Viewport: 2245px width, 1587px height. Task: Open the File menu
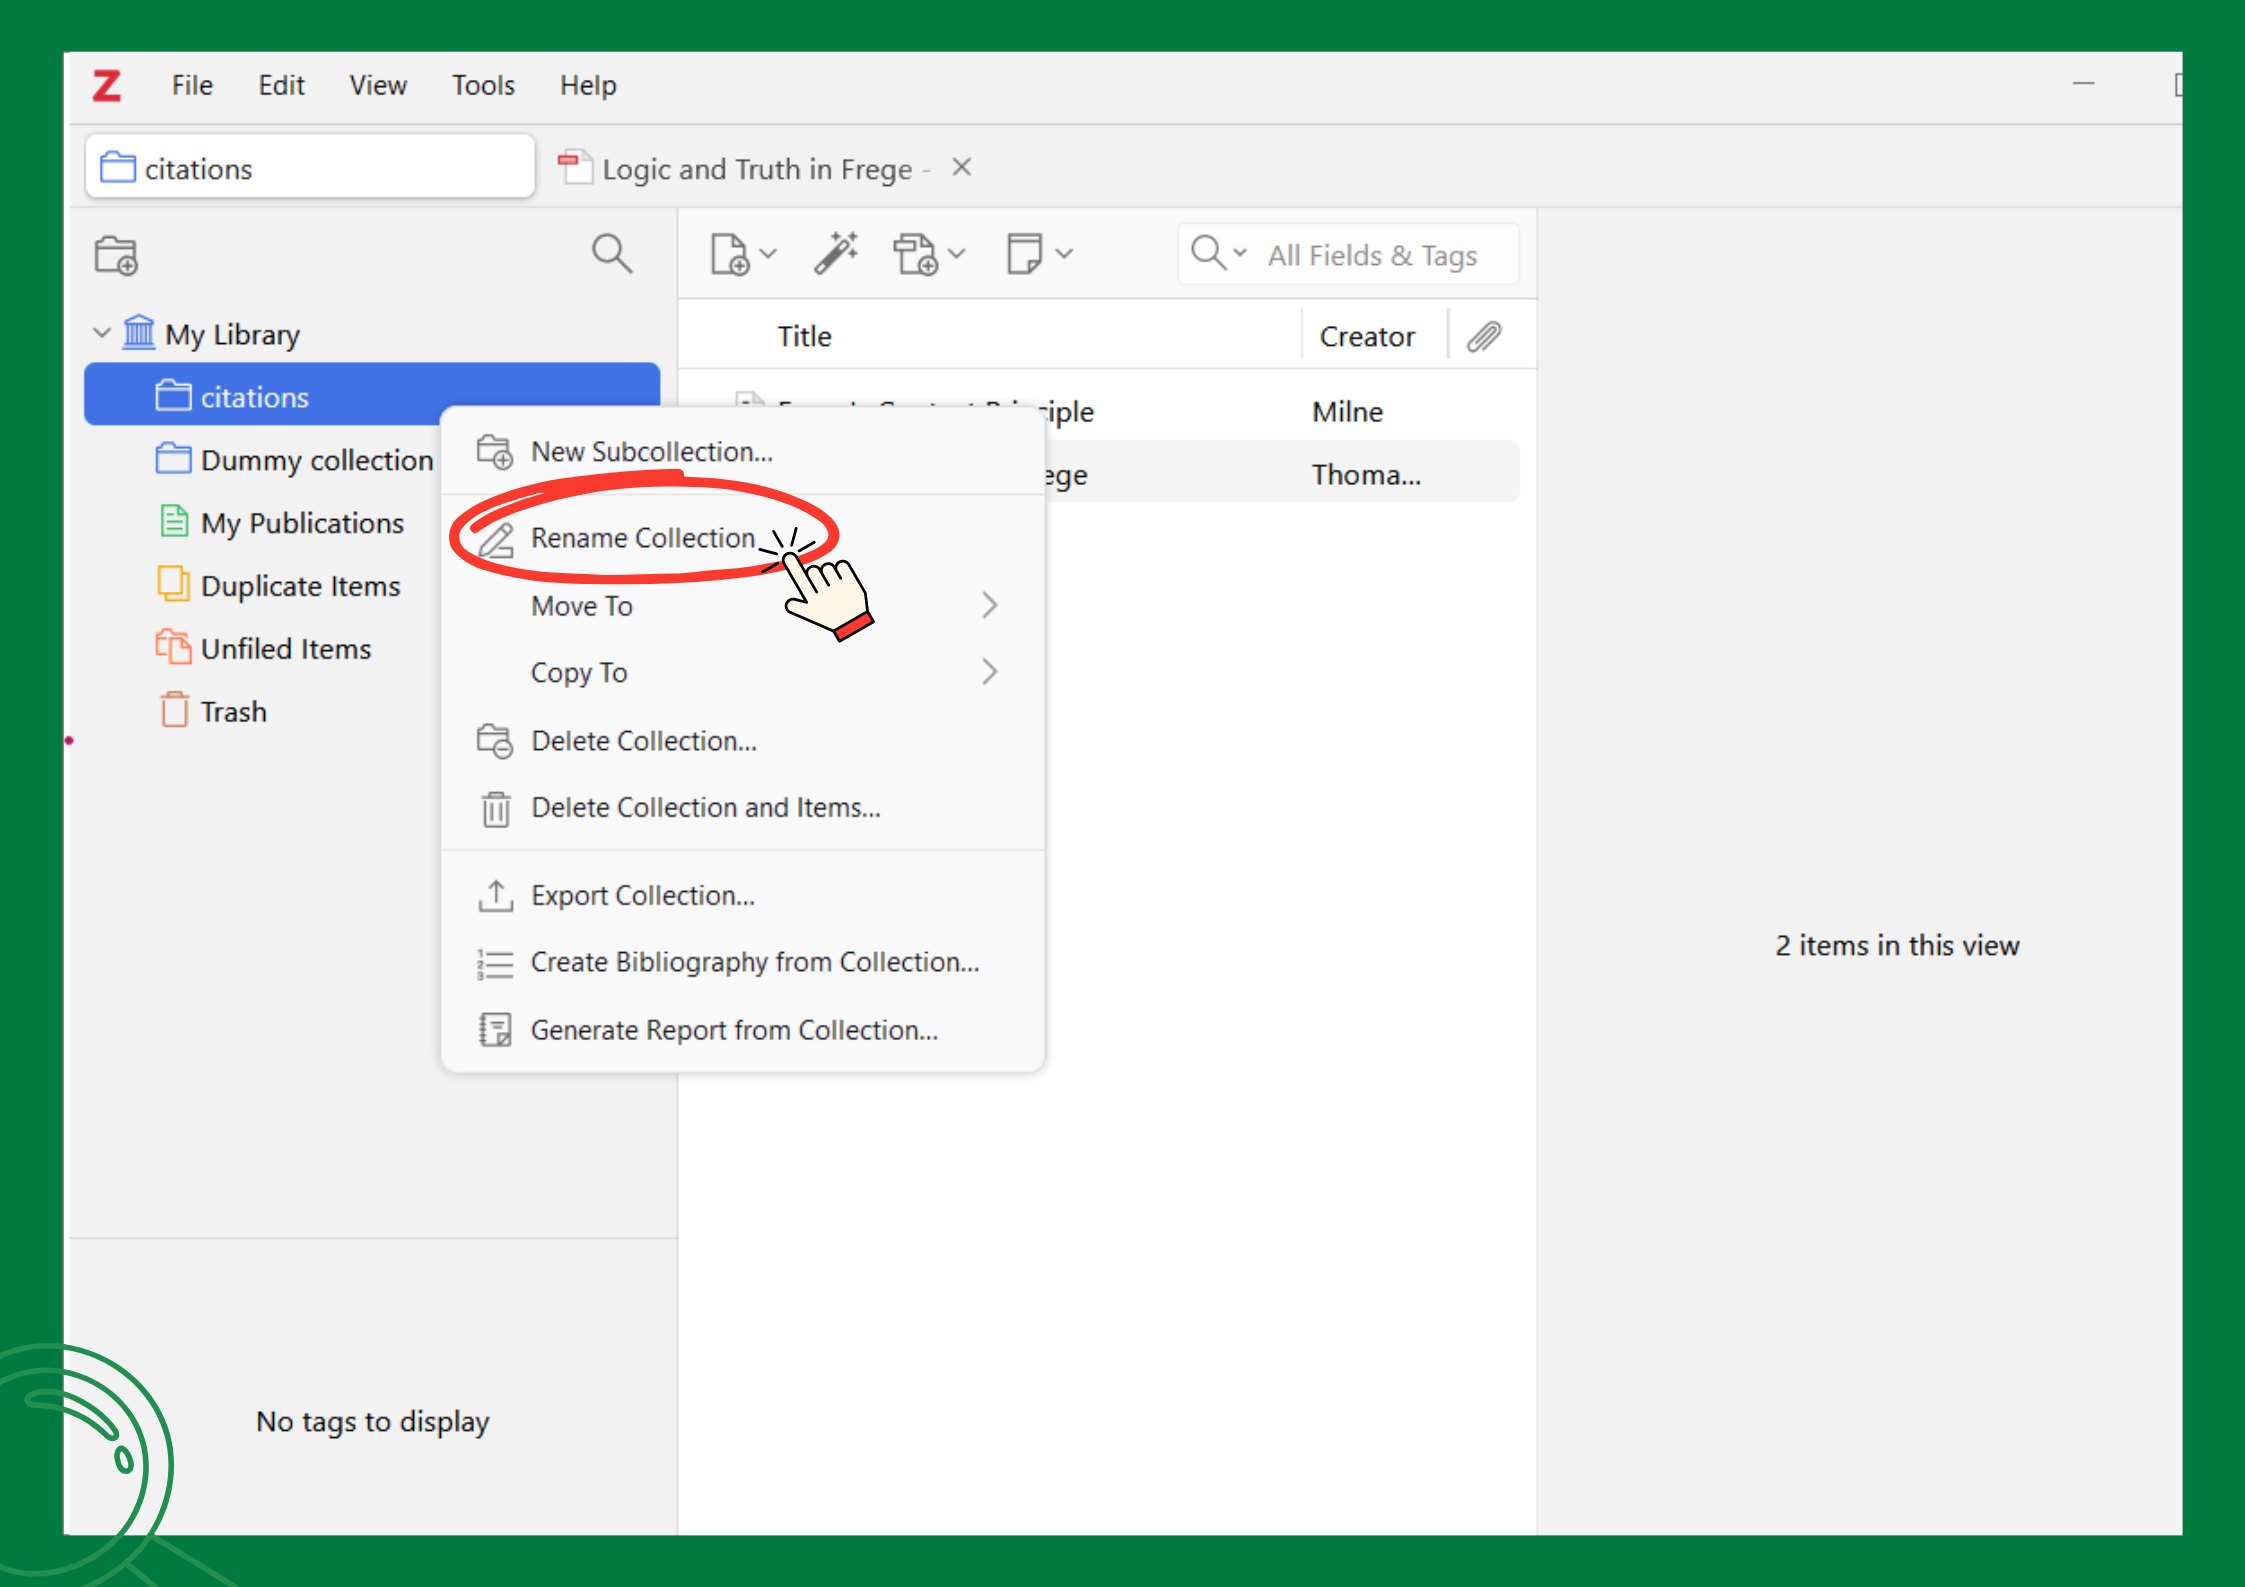(192, 86)
